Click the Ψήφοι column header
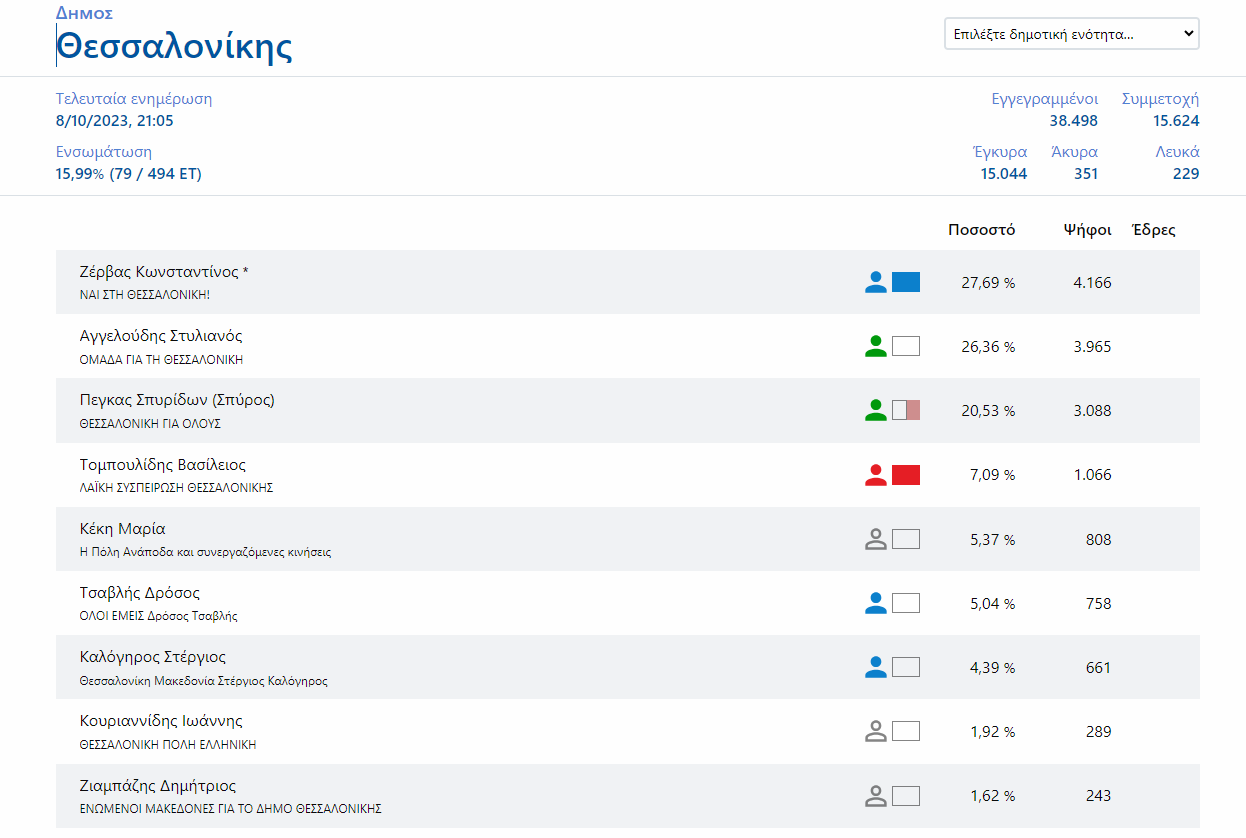This screenshot has width=1246, height=838. click(x=1087, y=230)
